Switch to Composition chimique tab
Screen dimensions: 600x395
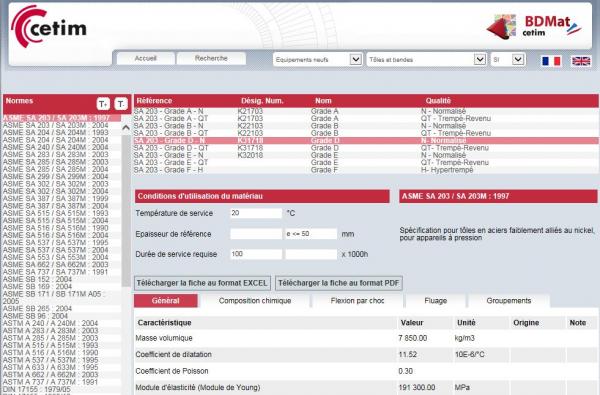coord(255,300)
